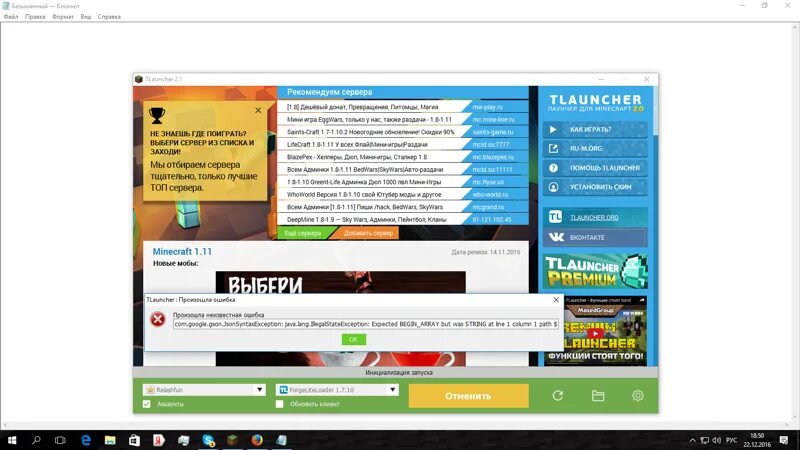The height and width of the screenshot is (450, 800).
Task: Launch Microsoft Edge from taskbar
Action: click(x=86, y=440)
